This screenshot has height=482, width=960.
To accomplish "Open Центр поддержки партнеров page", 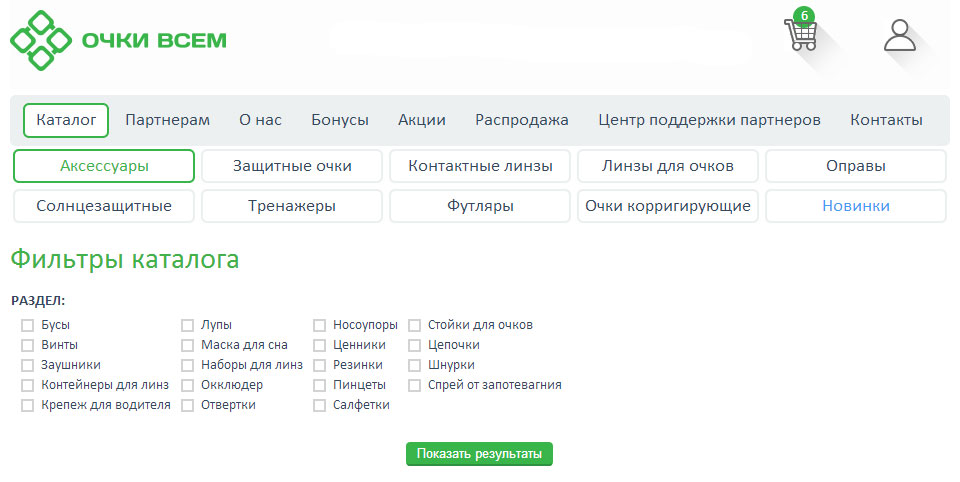I will pos(709,120).
